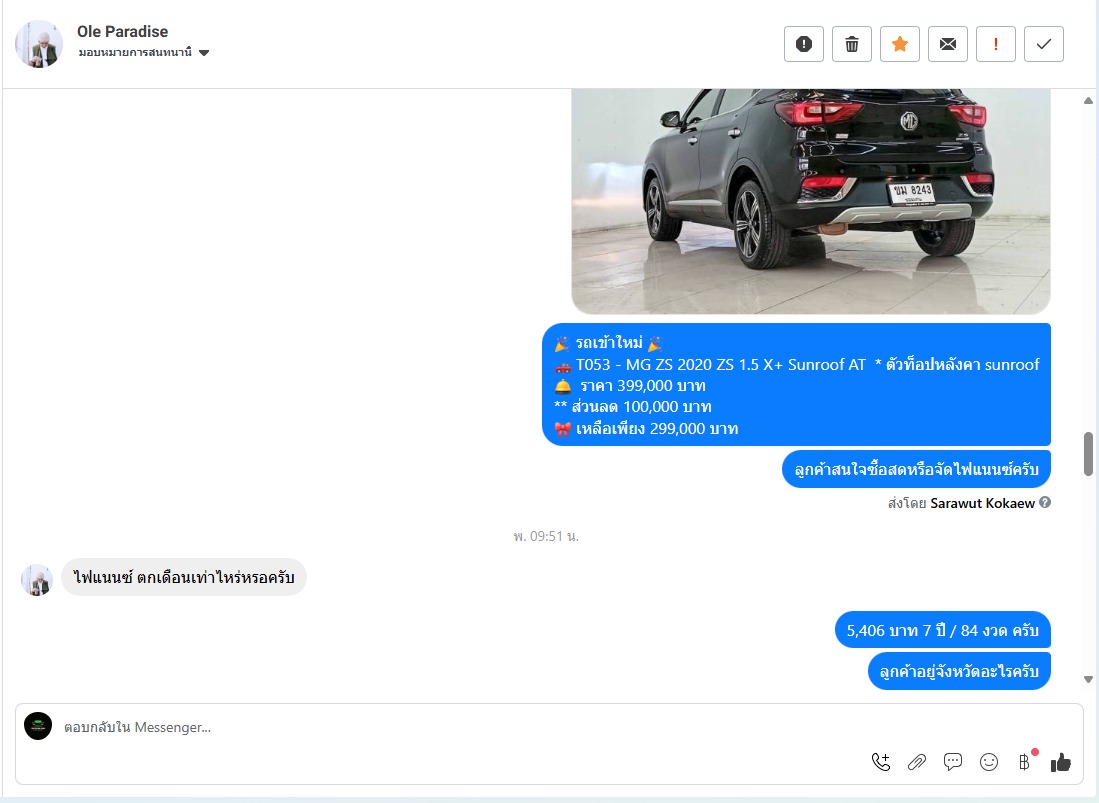This screenshot has width=1099, height=803.
Task: Click the scroll down arrow
Action: pos(1088,679)
